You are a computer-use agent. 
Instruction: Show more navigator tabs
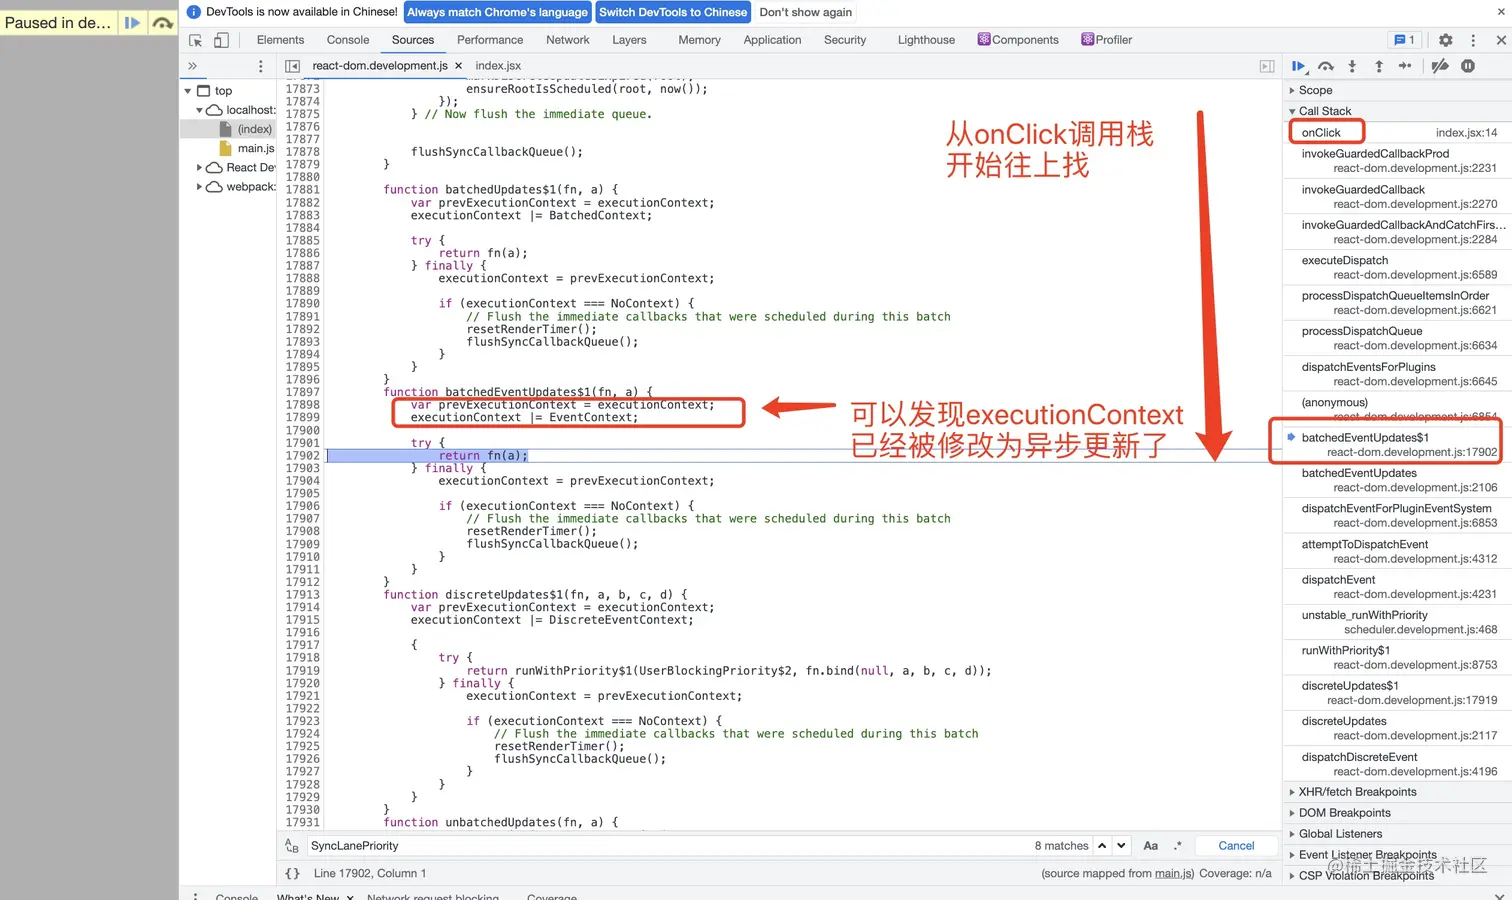click(193, 66)
